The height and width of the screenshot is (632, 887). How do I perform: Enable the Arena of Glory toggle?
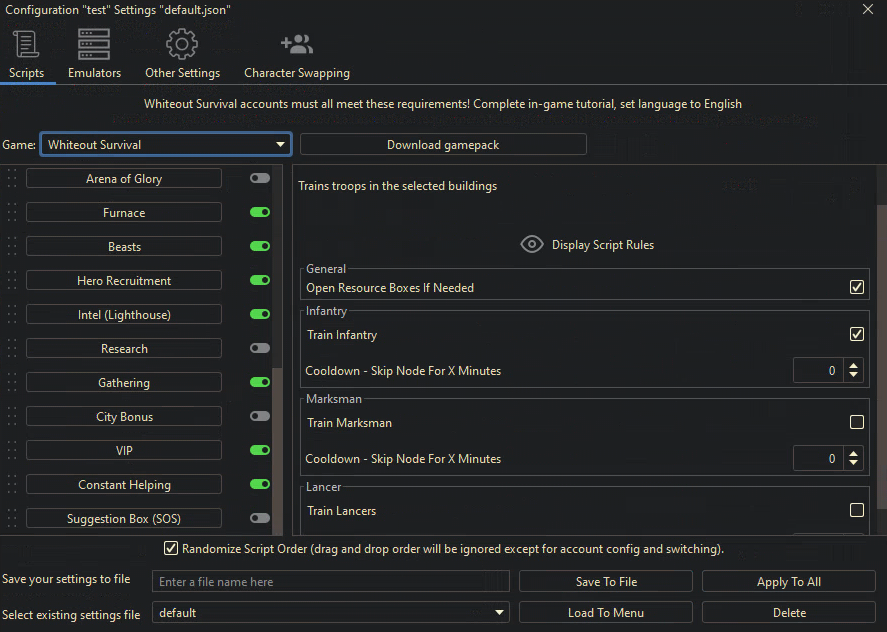tap(260, 178)
